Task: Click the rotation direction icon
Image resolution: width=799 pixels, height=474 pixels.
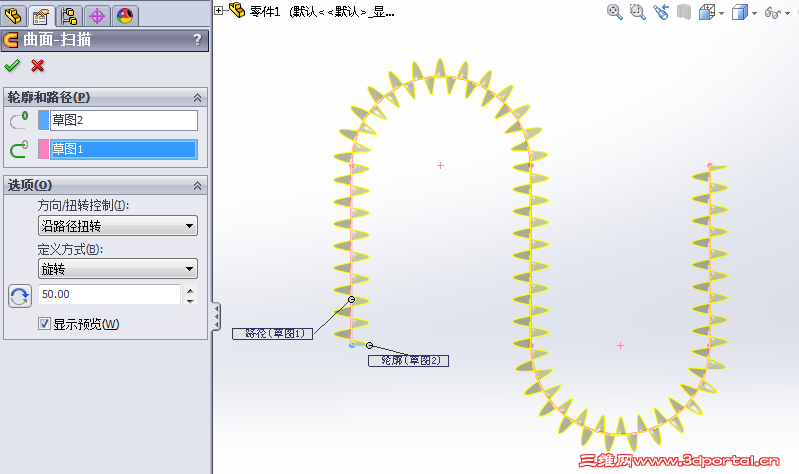Action: [x=20, y=296]
